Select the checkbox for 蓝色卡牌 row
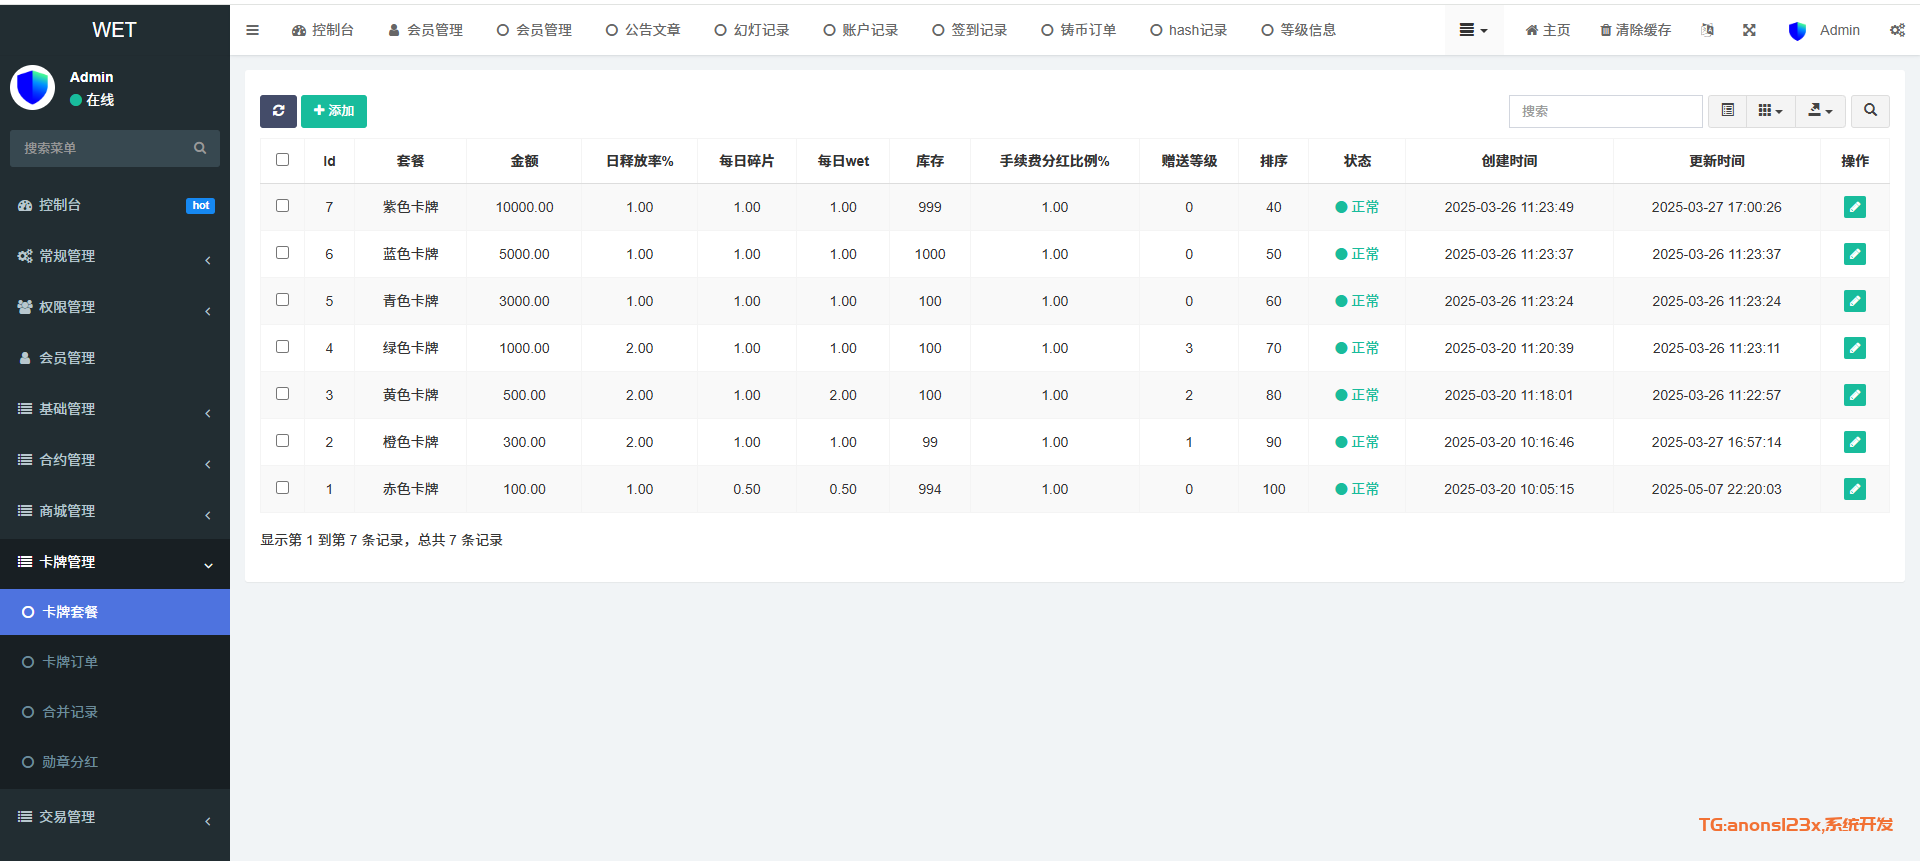Screen dimensions: 1920x861 tap(282, 253)
